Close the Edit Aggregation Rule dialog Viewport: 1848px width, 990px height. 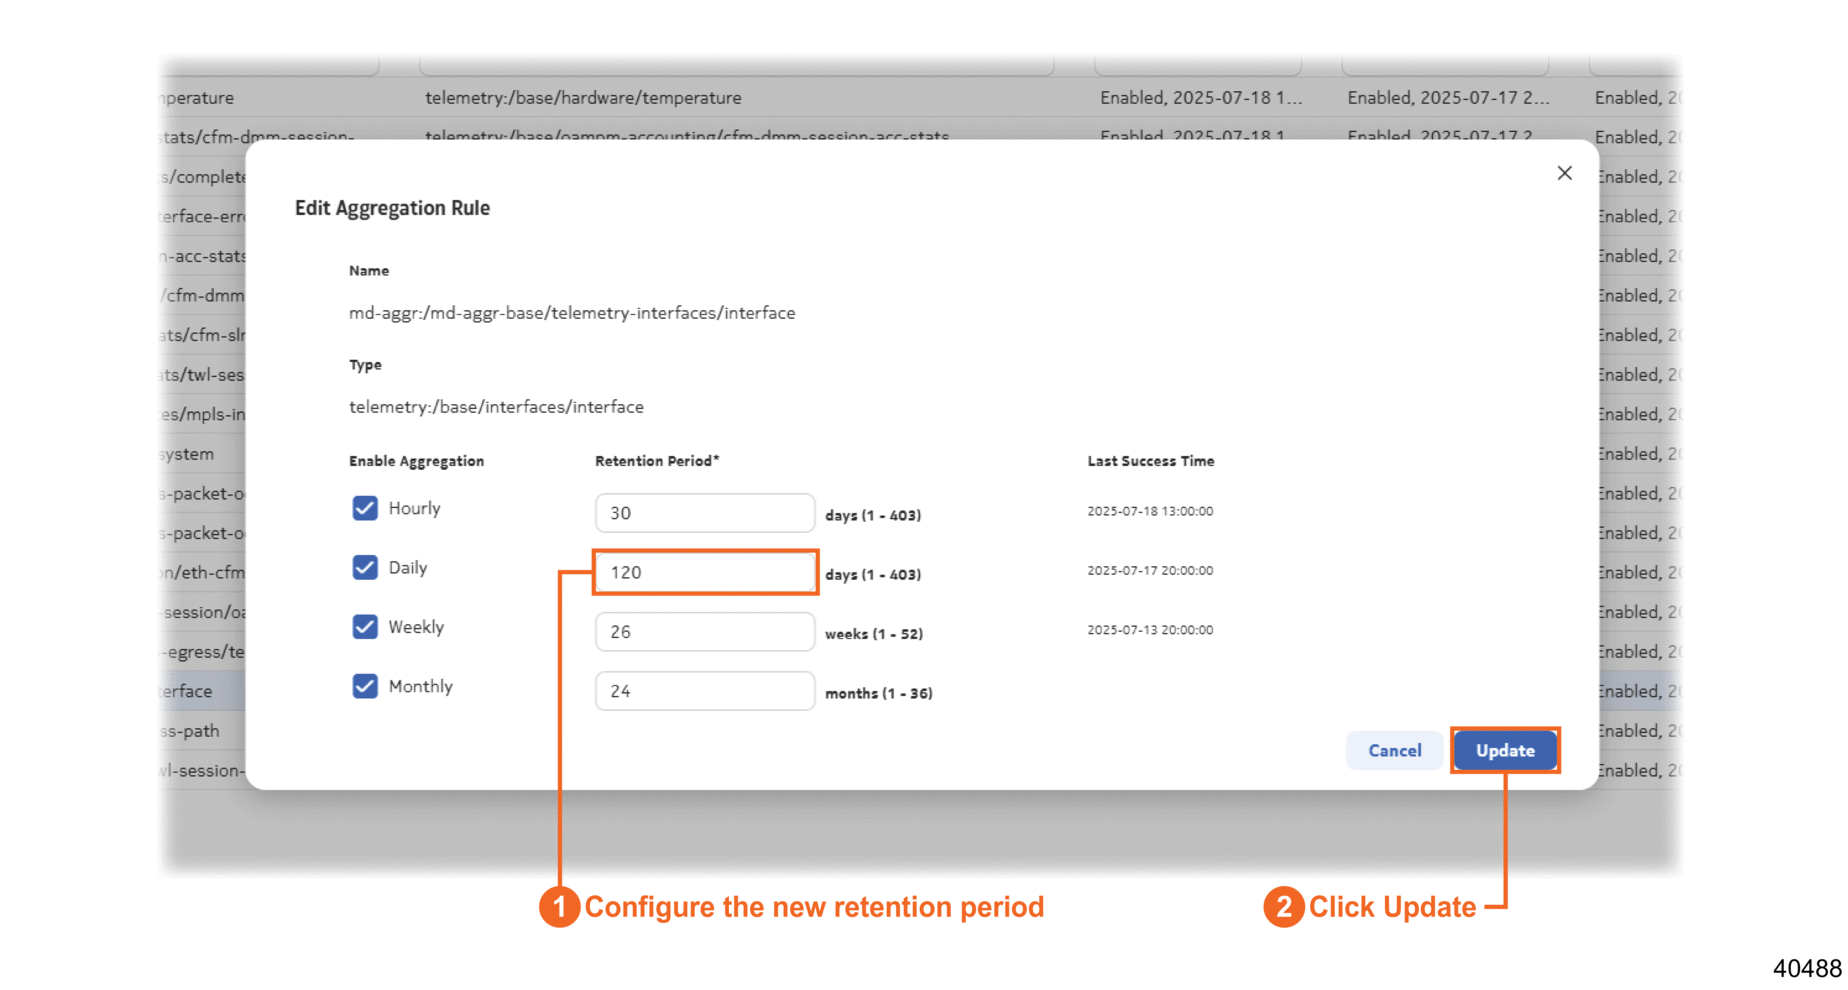click(x=1564, y=174)
